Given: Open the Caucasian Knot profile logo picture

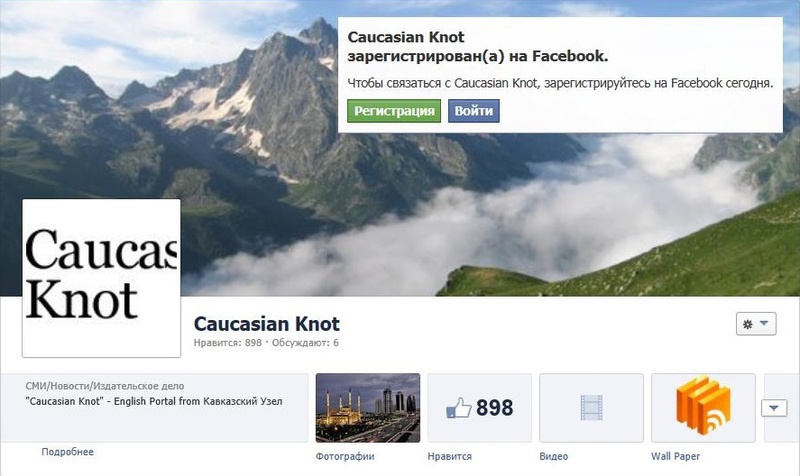Looking at the screenshot, I should click(x=101, y=278).
